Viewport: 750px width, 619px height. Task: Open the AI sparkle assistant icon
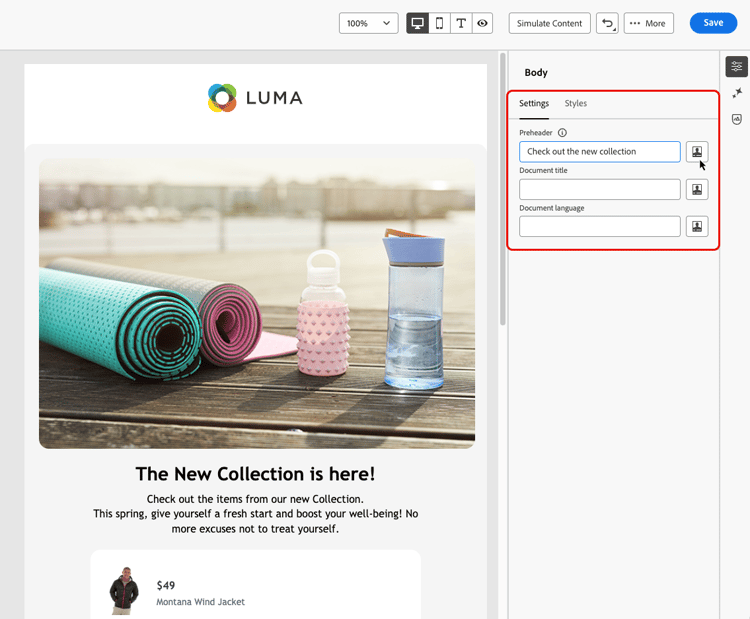click(x=737, y=93)
